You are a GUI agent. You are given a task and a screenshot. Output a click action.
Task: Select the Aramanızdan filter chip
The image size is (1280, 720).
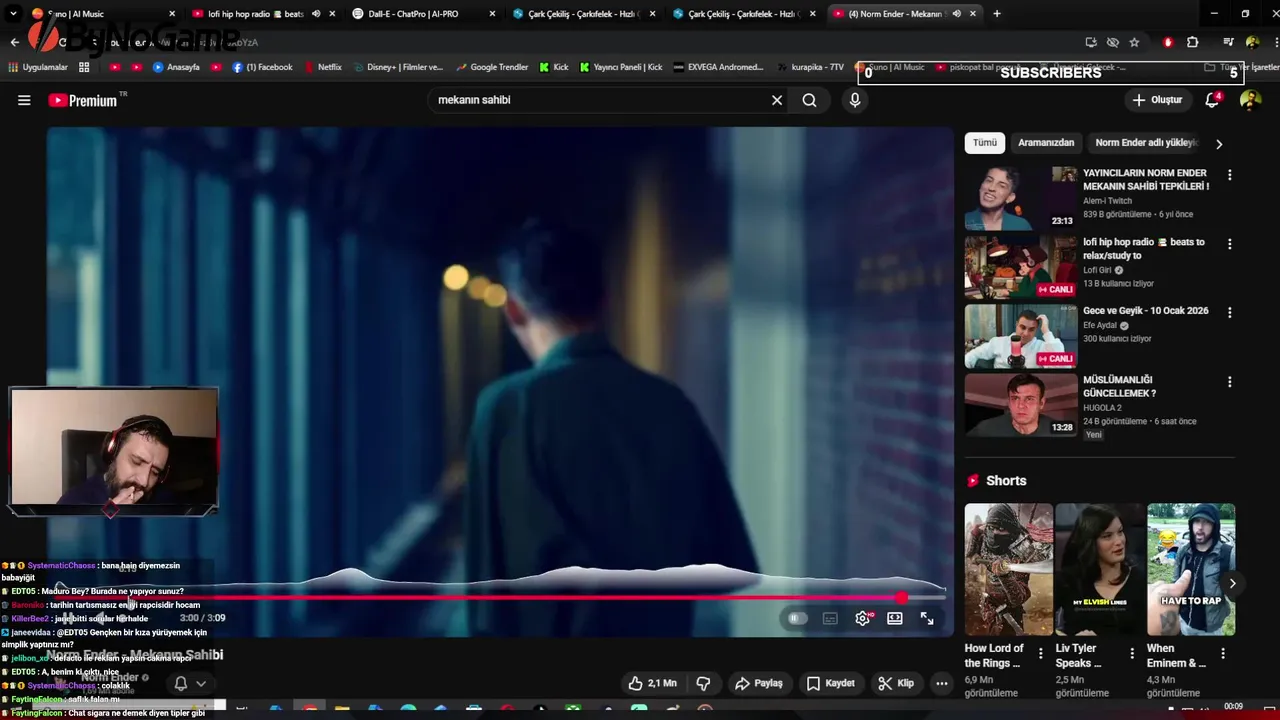[1046, 143]
